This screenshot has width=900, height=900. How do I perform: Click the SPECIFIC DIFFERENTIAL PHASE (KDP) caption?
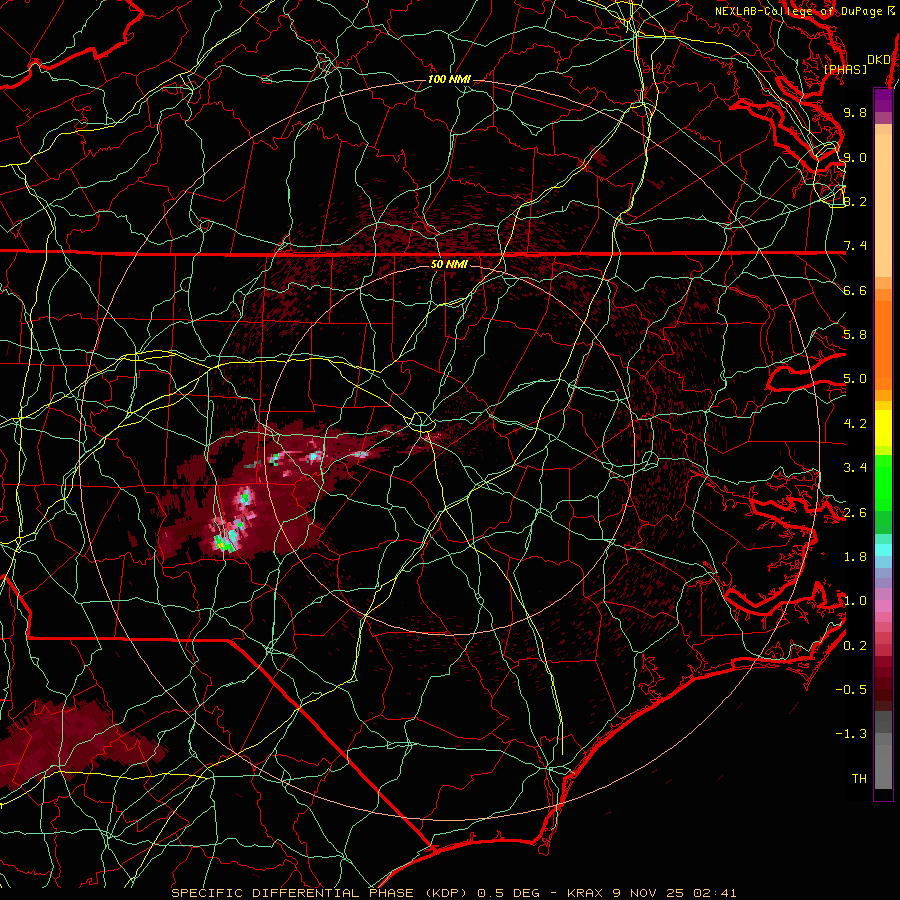click(x=319, y=893)
